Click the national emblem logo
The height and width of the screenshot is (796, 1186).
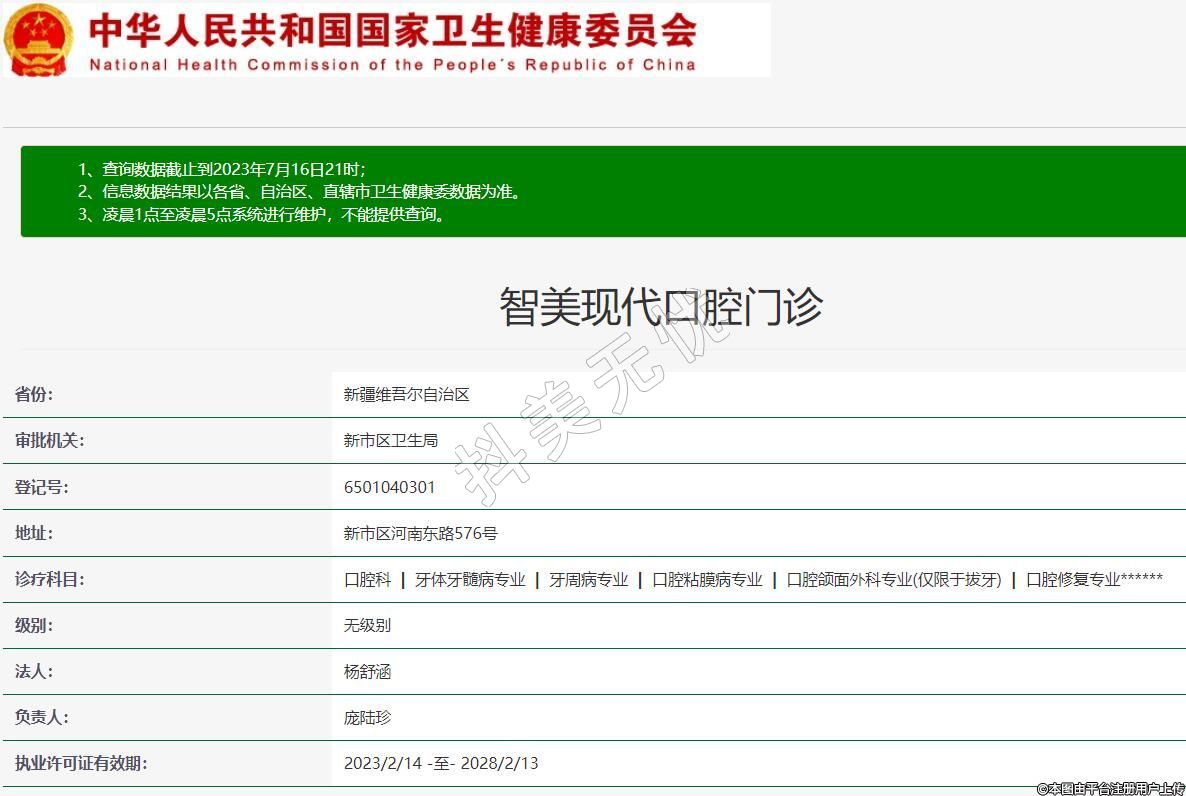tap(38, 40)
